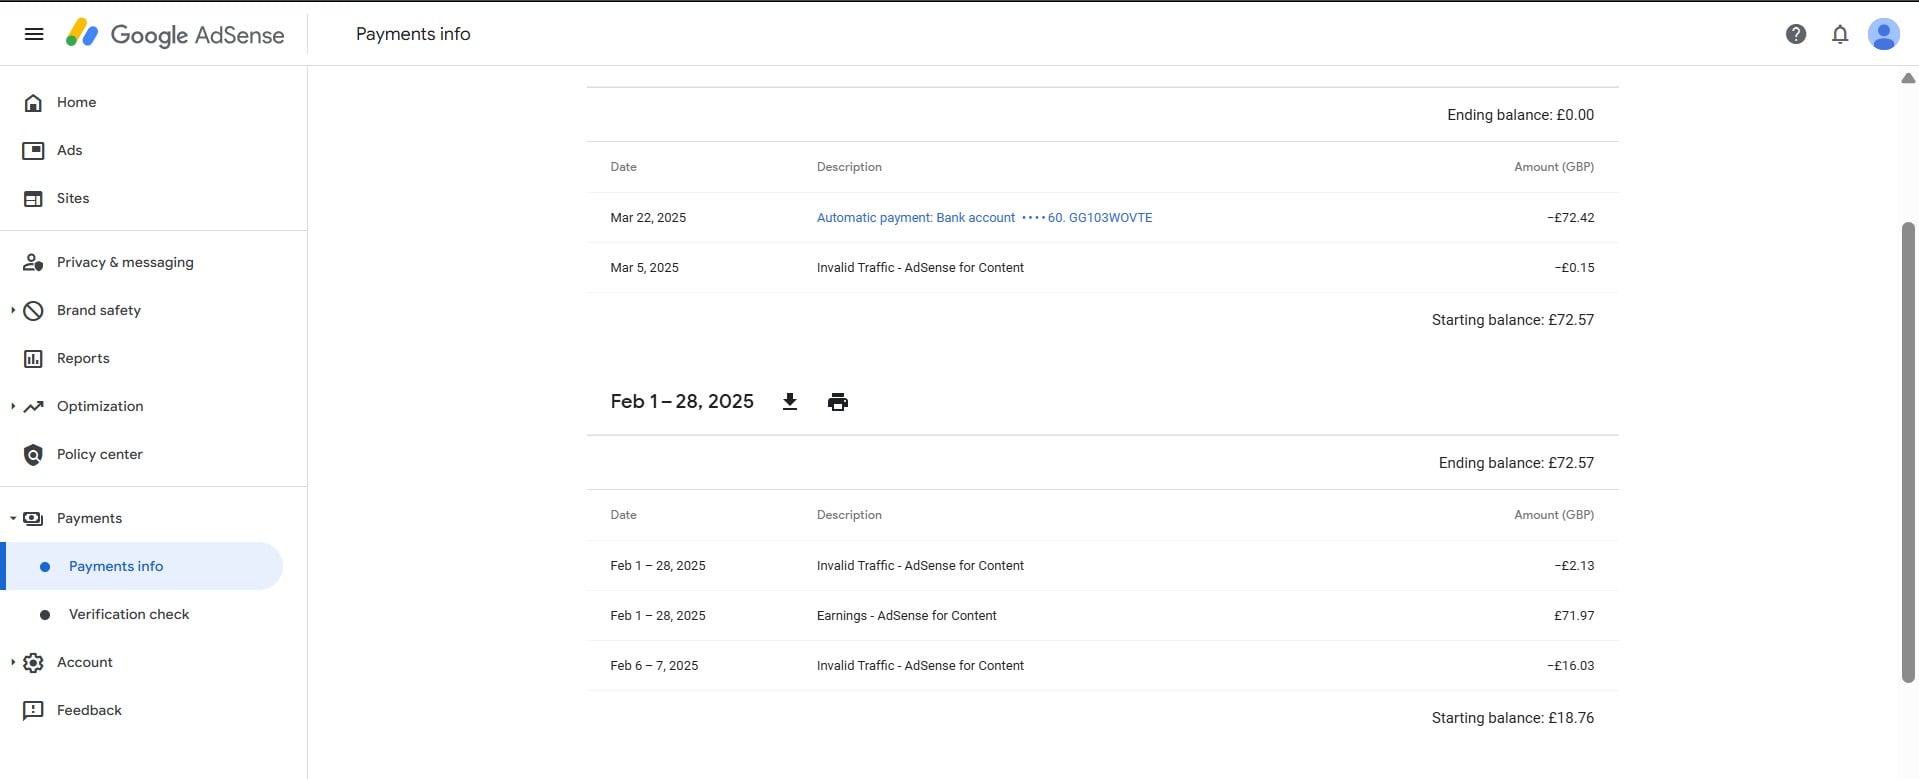Go to Home in the sidebar

coord(76,102)
